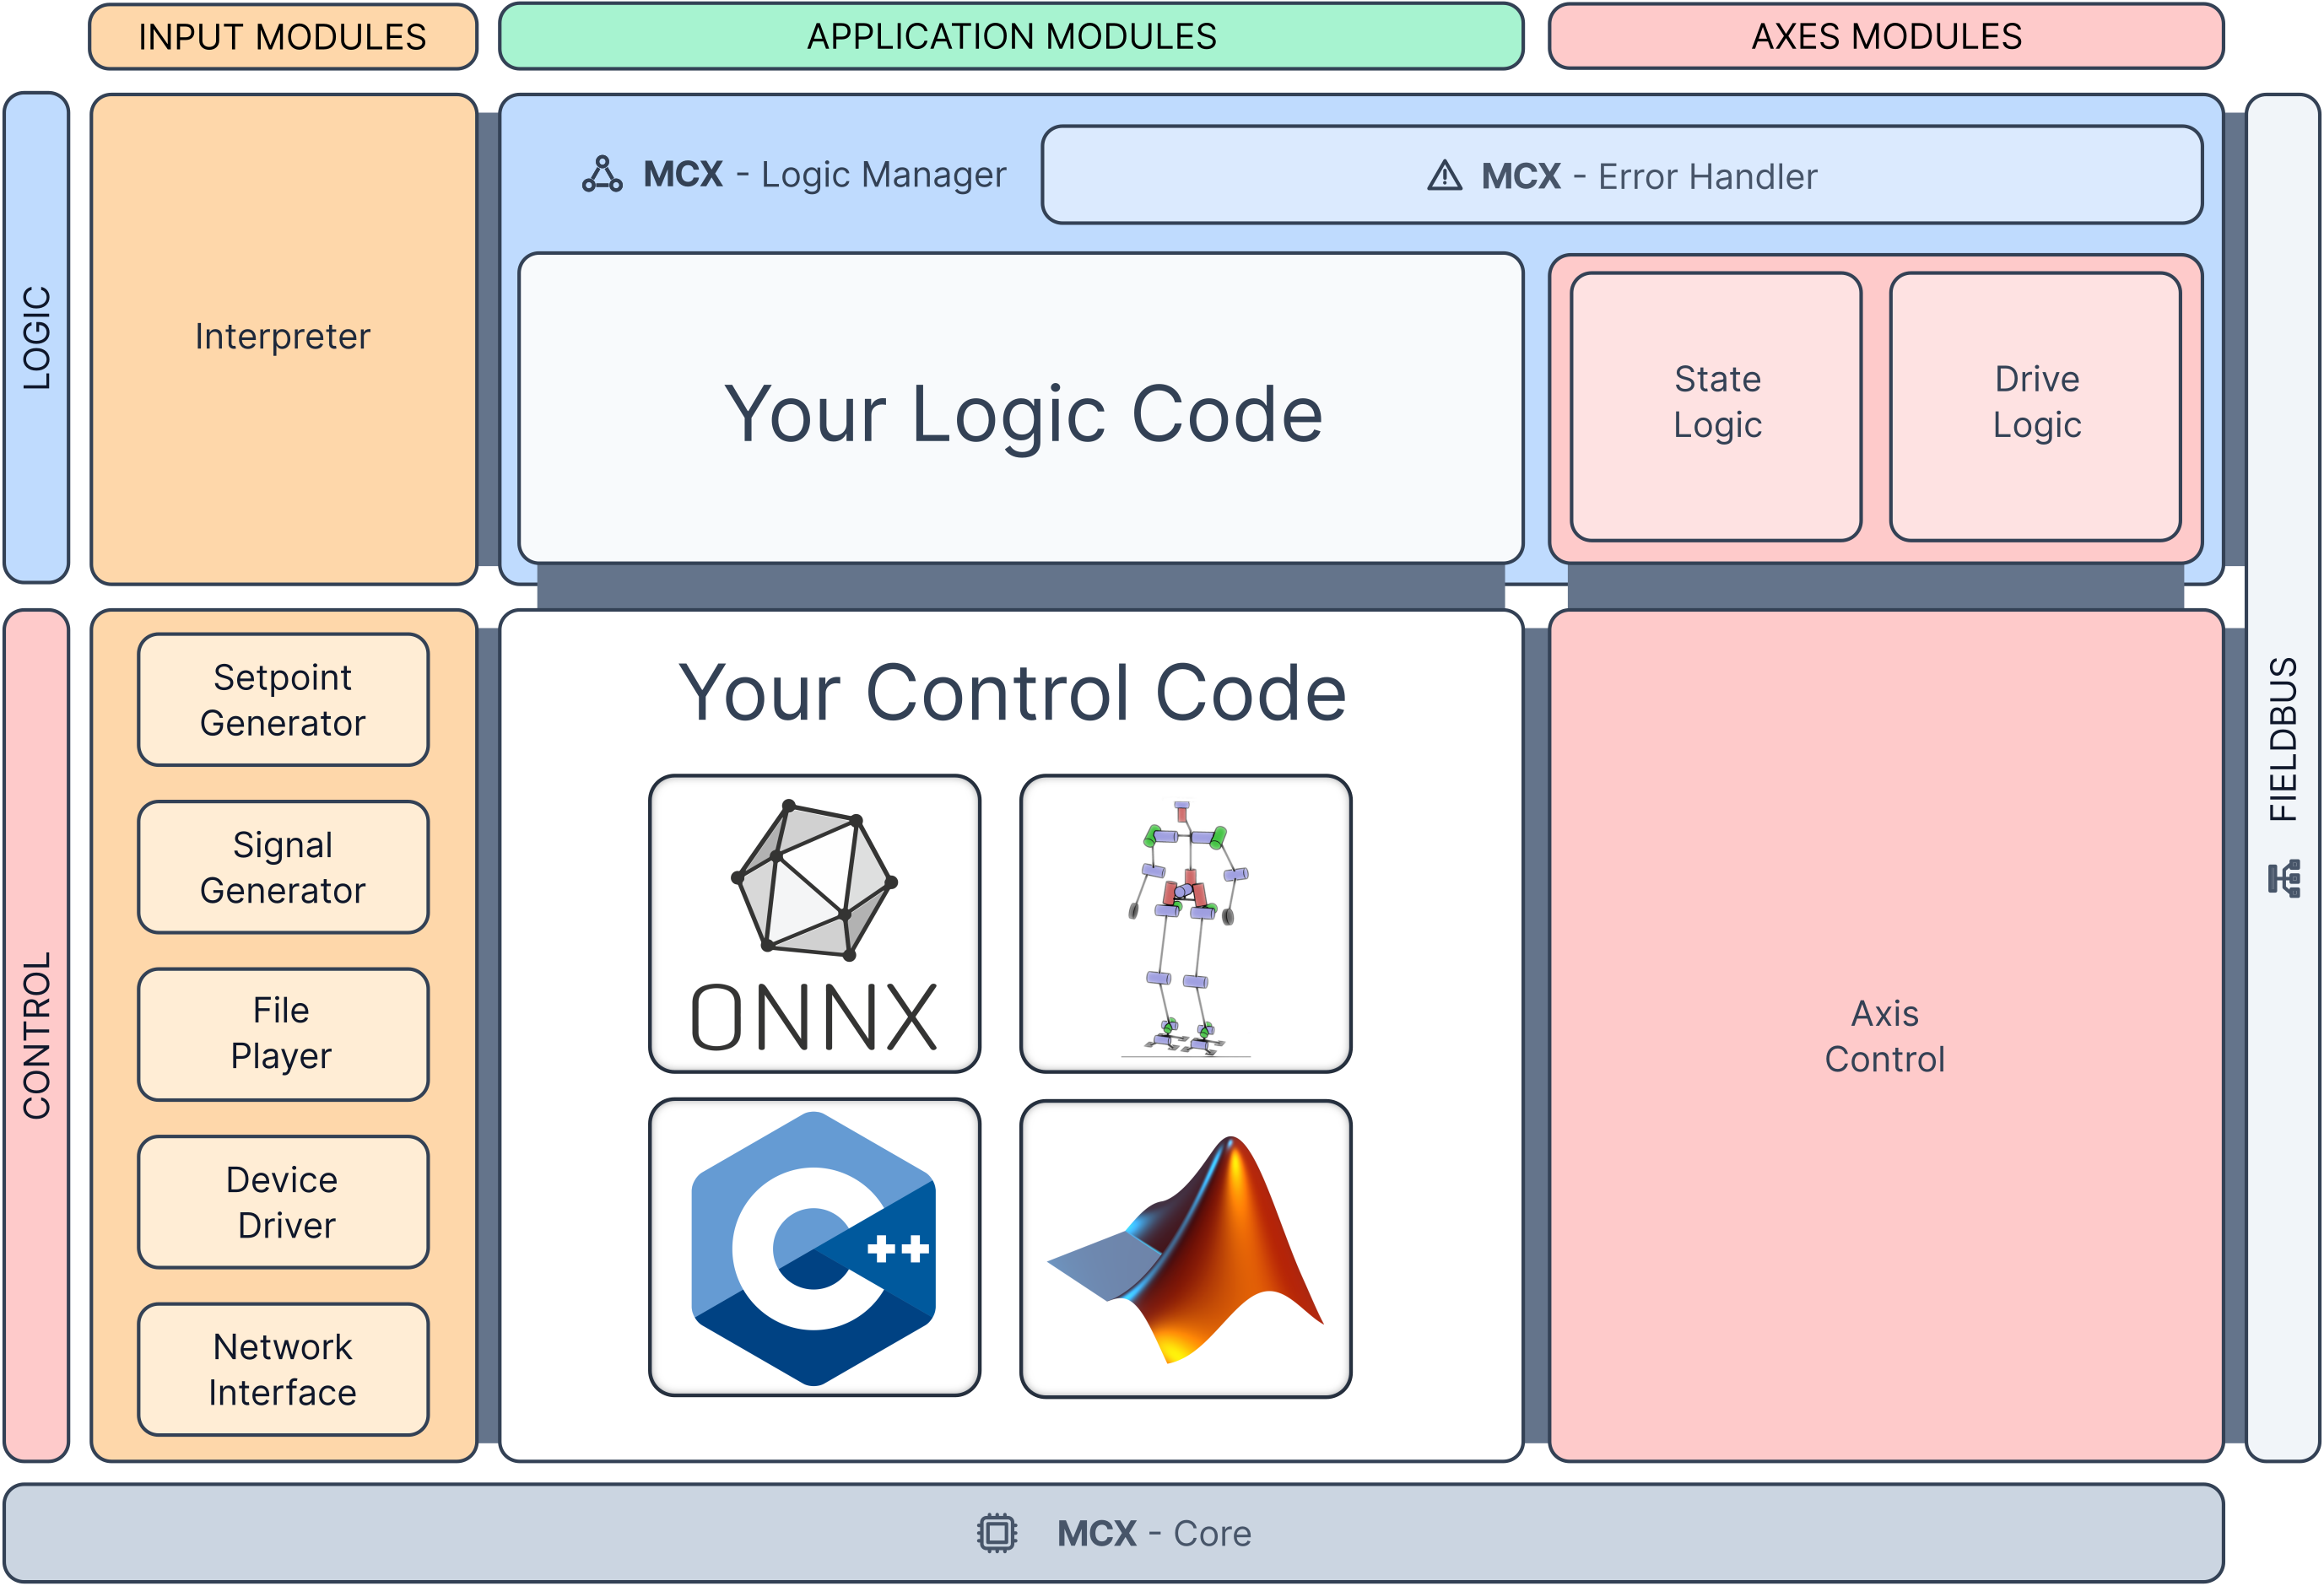Click the humanoid robot model tile

click(x=1185, y=923)
